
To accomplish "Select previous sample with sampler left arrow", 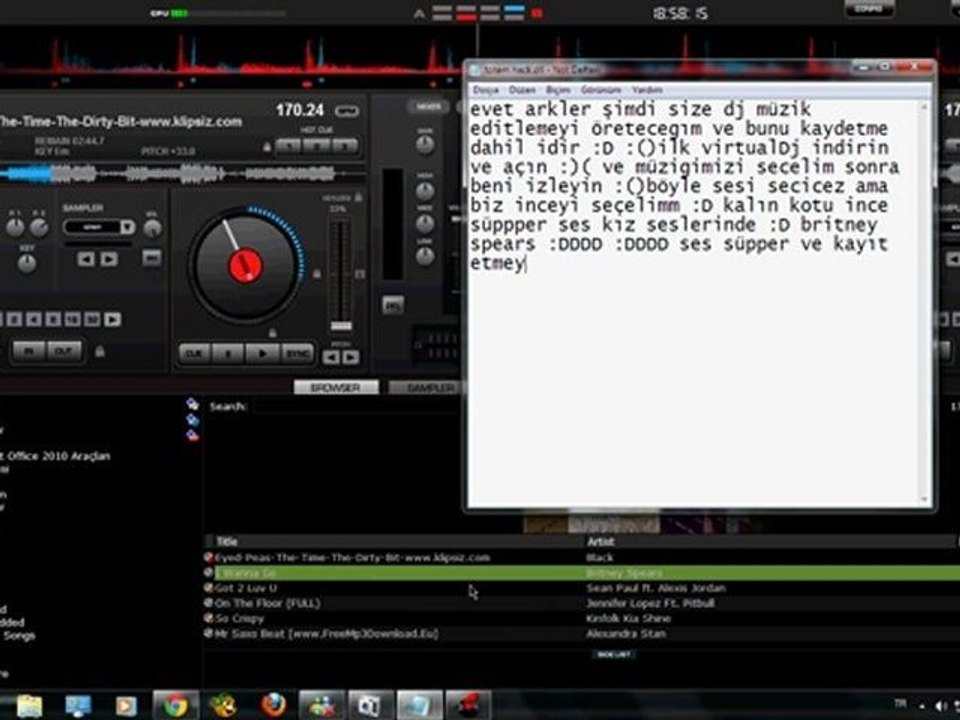I will pos(86,259).
